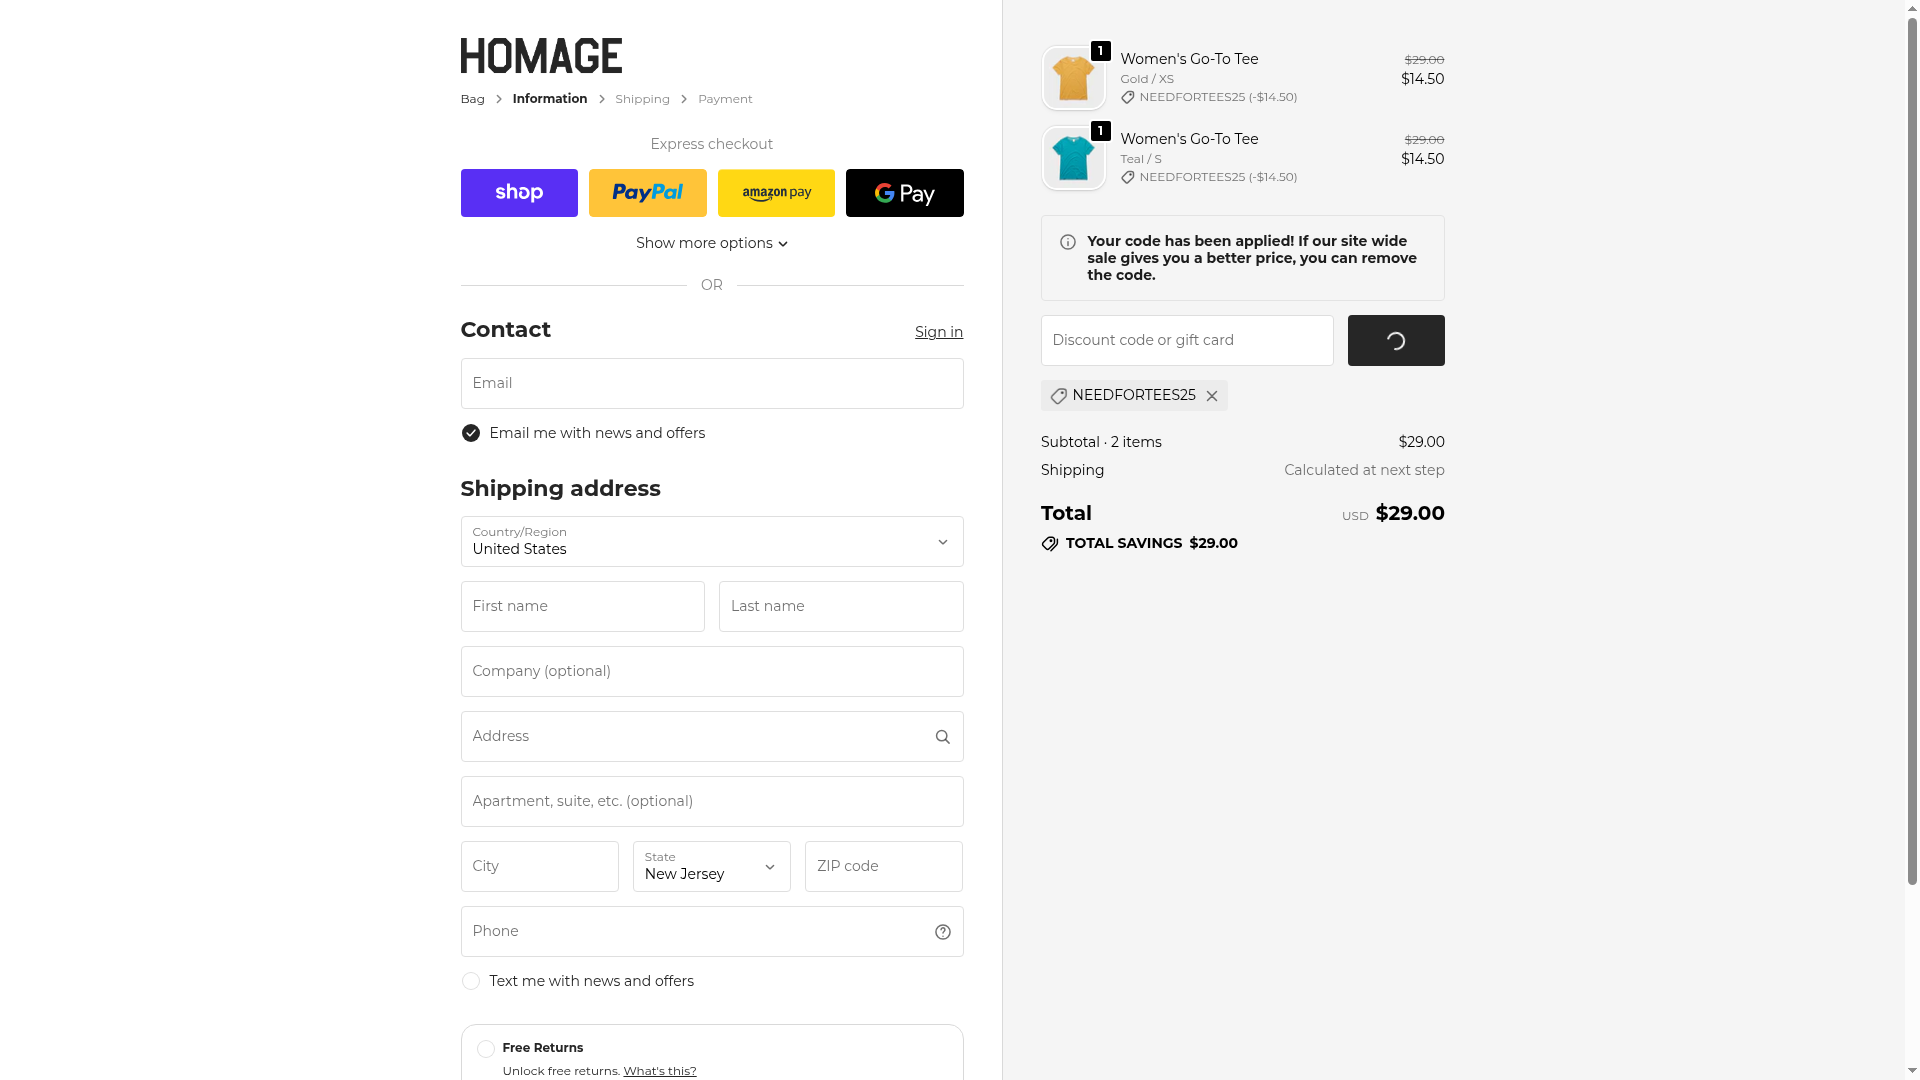
Task: Click the Discount code or gift card field
Action: point(1186,341)
